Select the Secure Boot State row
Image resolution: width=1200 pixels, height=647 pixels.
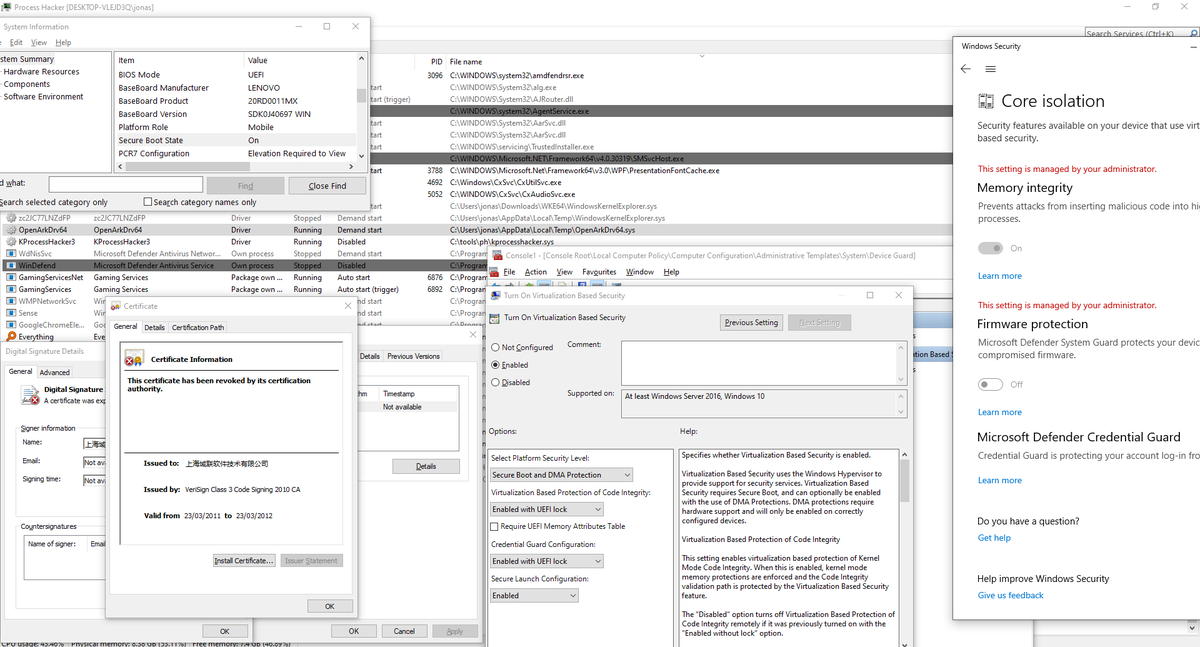click(x=236, y=141)
